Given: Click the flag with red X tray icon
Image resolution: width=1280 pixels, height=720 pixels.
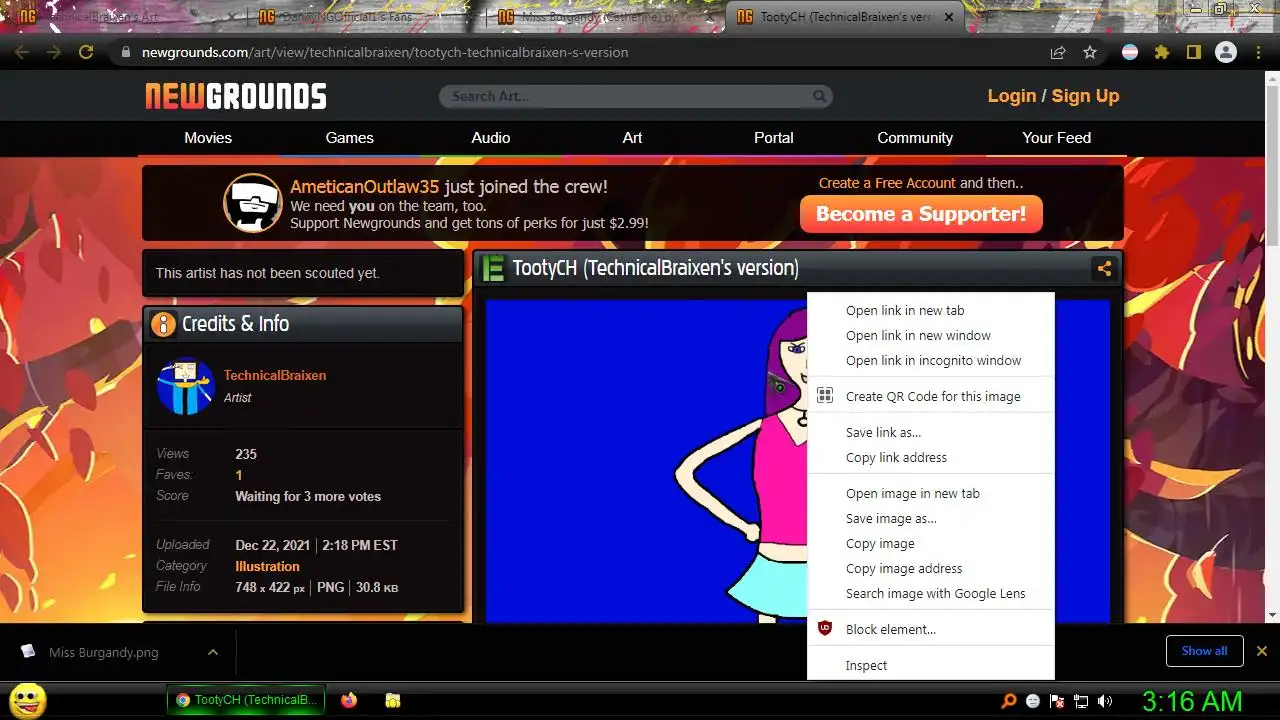Looking at the screenshot, I should 1057,701.
